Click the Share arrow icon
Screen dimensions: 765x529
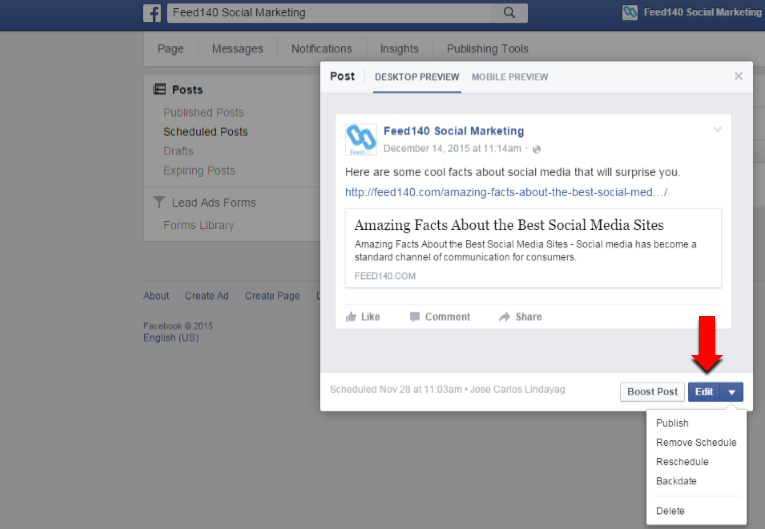(504, 317)
